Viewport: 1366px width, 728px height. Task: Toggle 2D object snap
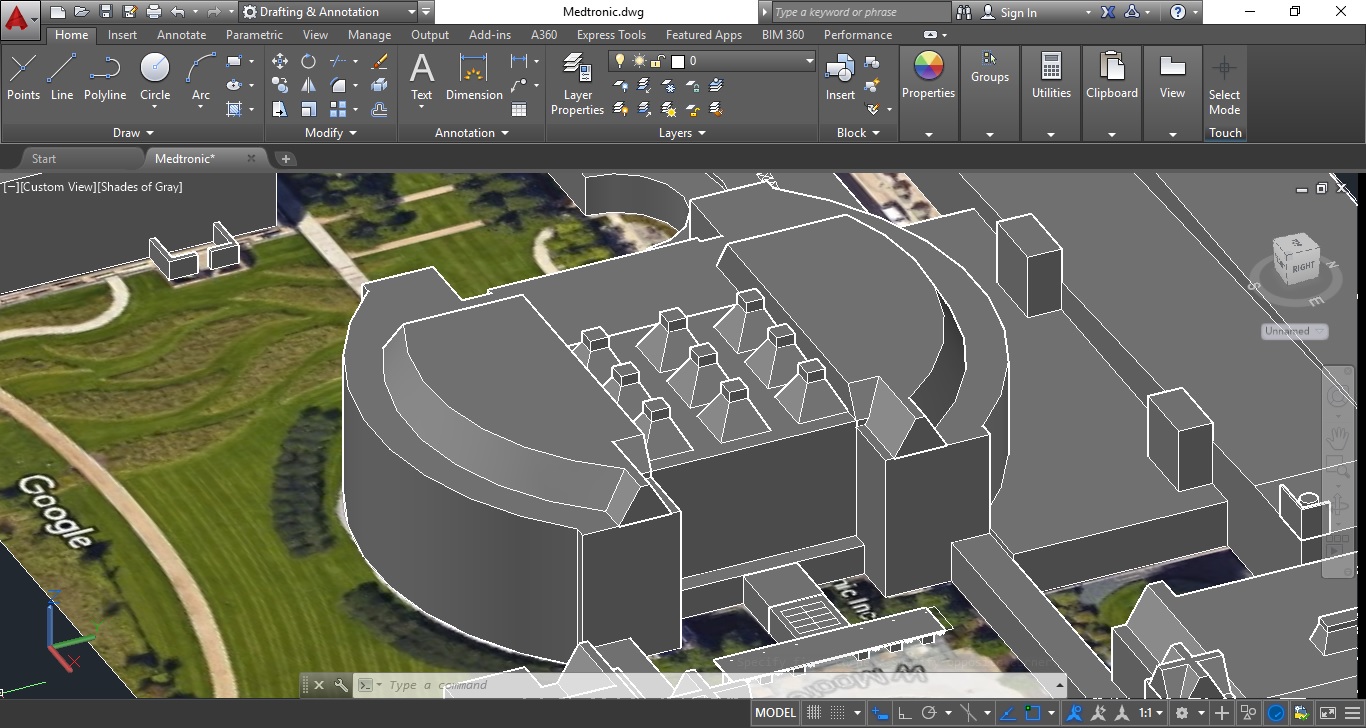1033,713
